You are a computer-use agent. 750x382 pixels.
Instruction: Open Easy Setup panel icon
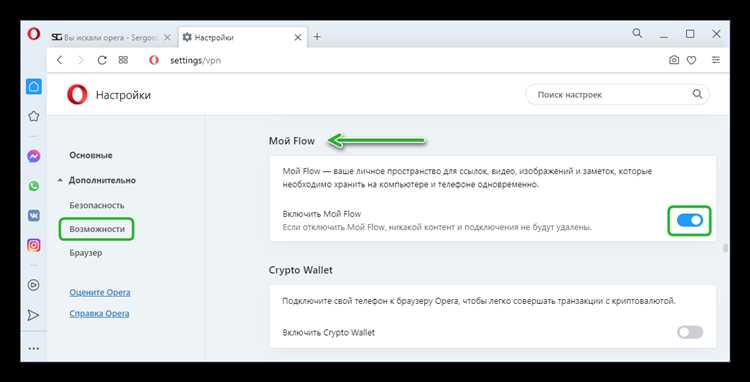(716, 60)
